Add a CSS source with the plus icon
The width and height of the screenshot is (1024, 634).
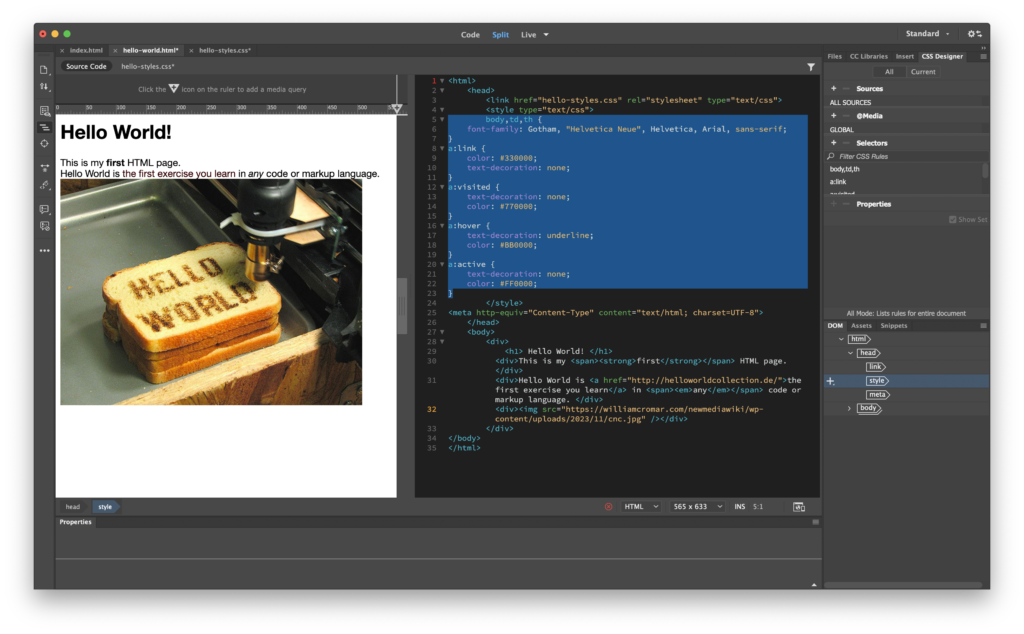pos(834,88)
